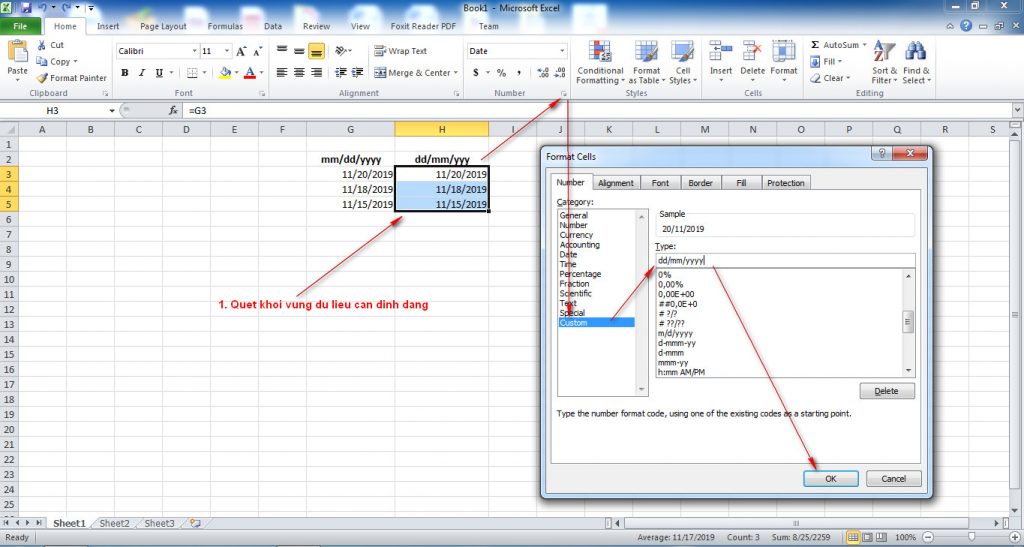Toggle Bottom Align button

coord(316,51)
